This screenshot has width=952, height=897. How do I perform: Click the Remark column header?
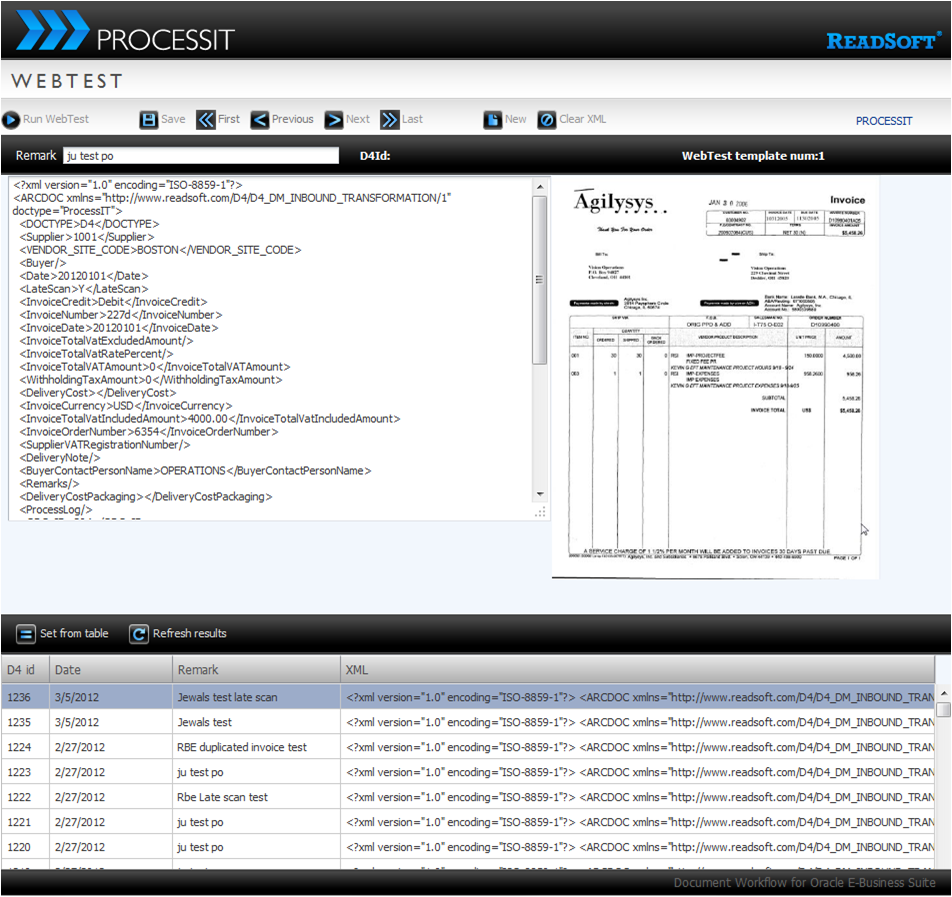[x=198, y=670]
